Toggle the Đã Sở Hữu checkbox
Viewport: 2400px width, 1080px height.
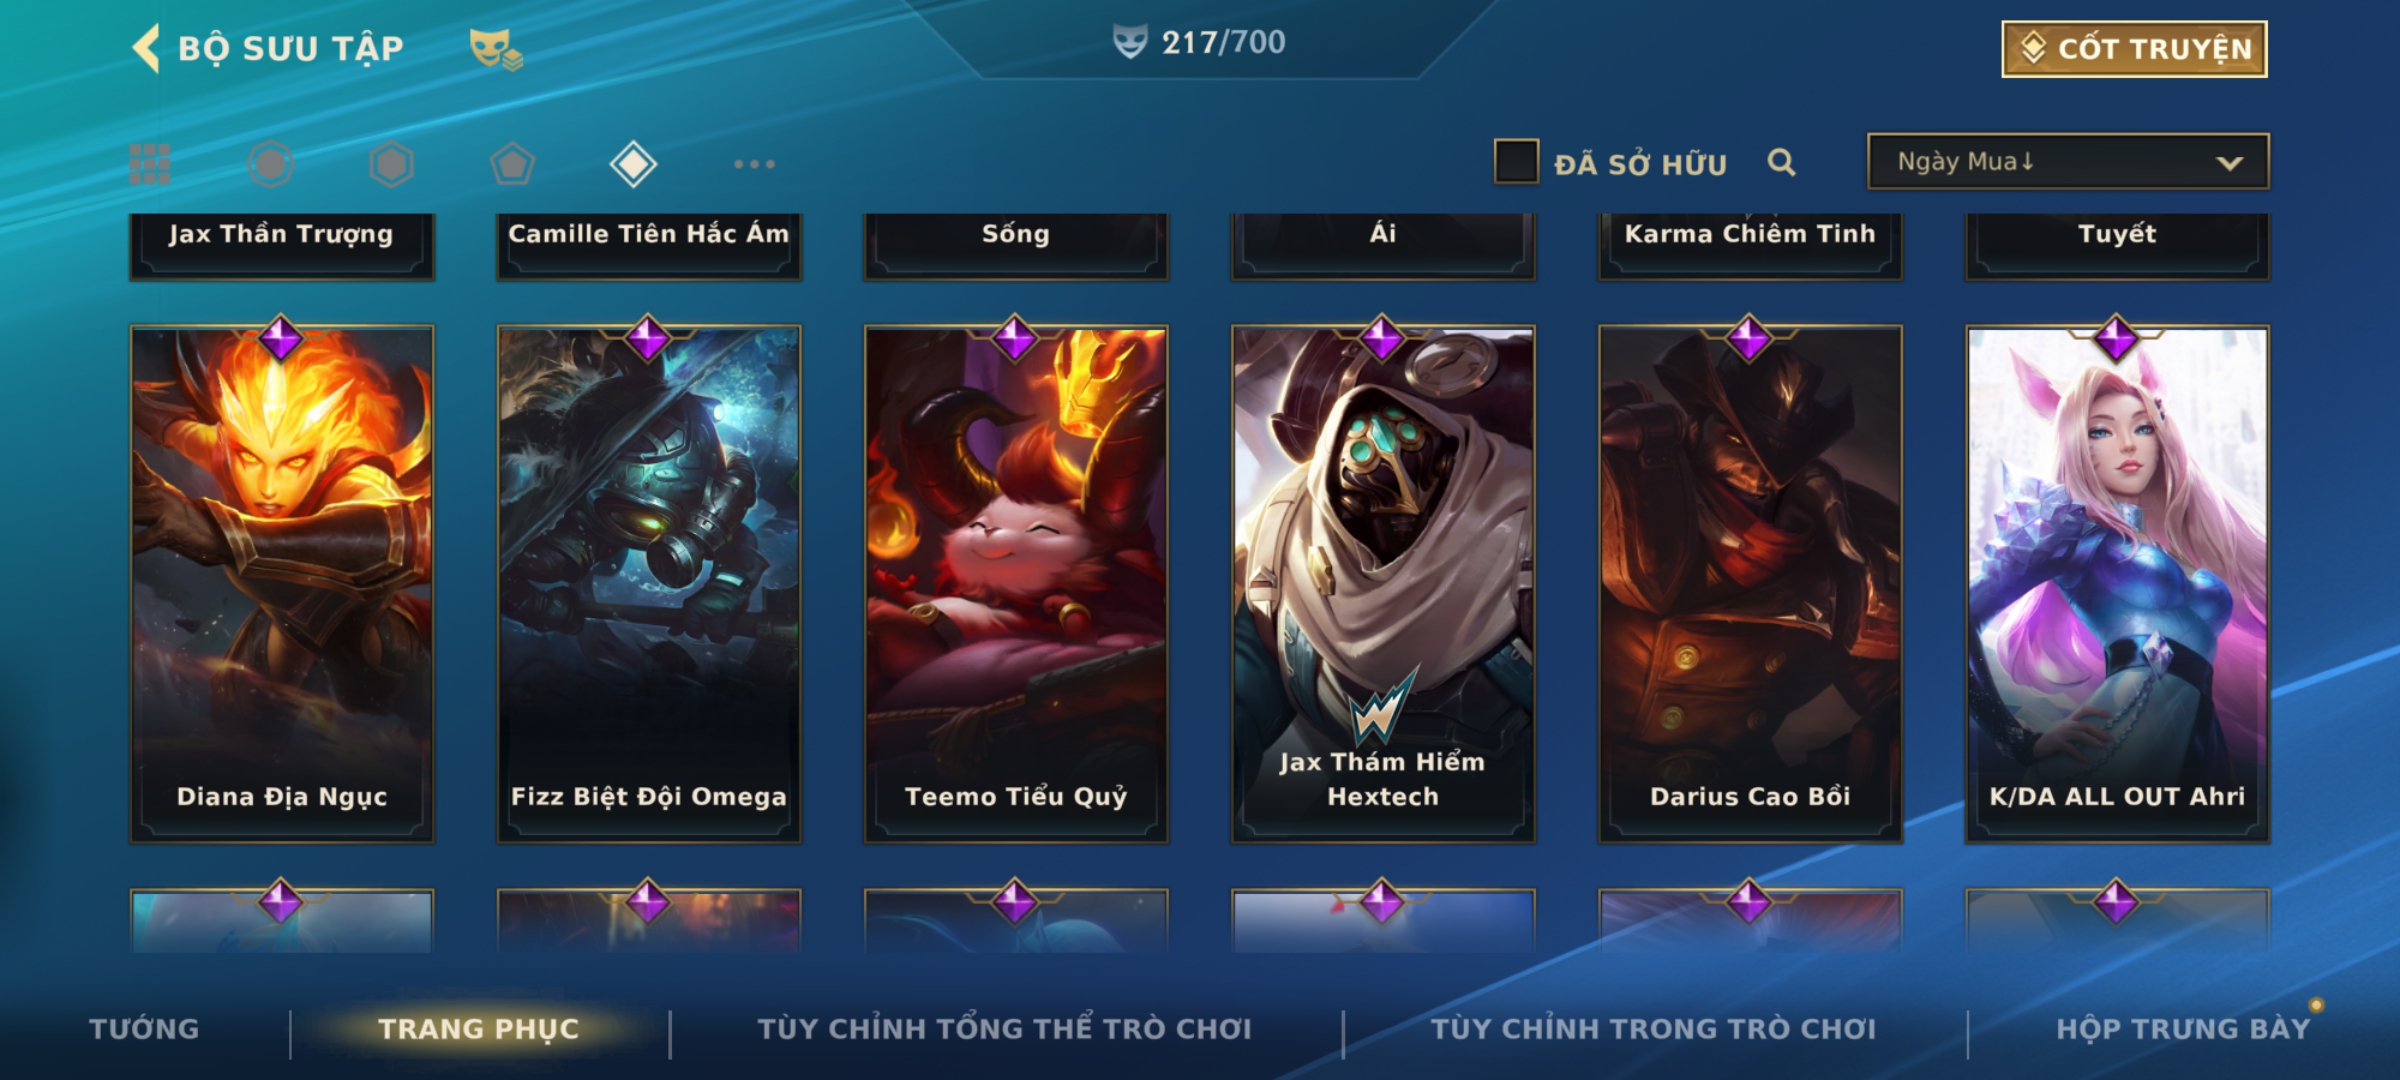(1516, 162)
